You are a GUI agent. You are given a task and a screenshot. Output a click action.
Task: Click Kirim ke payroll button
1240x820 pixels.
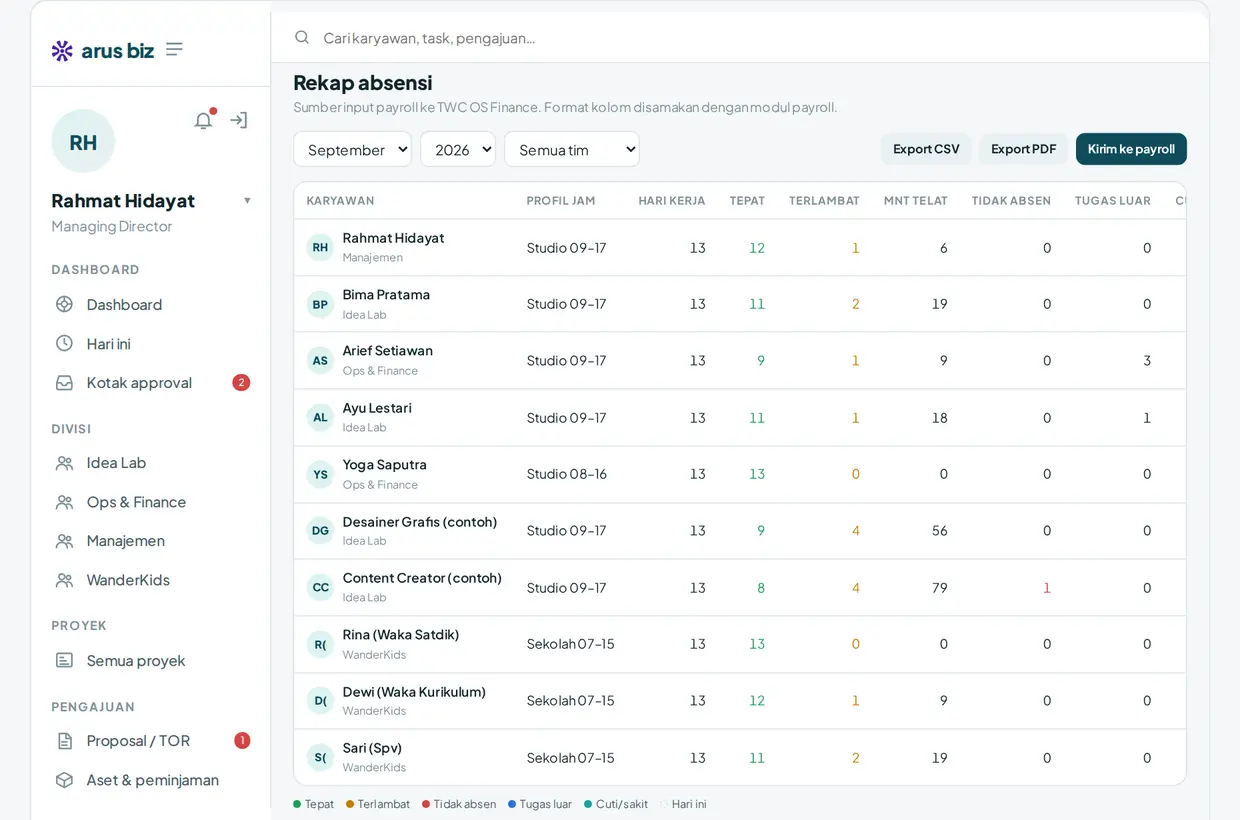tap(1131, 149)
